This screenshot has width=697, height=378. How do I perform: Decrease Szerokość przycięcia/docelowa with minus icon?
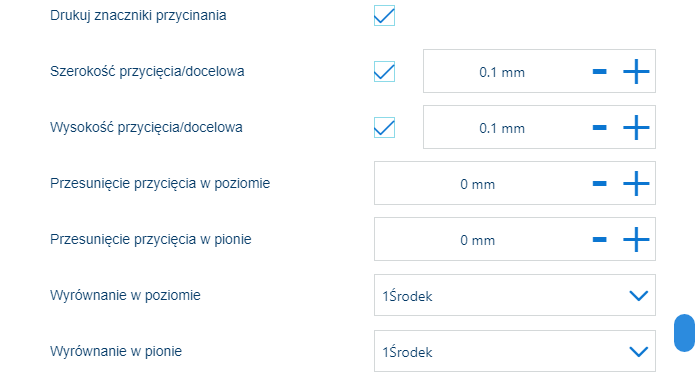[x=600, y=72]
